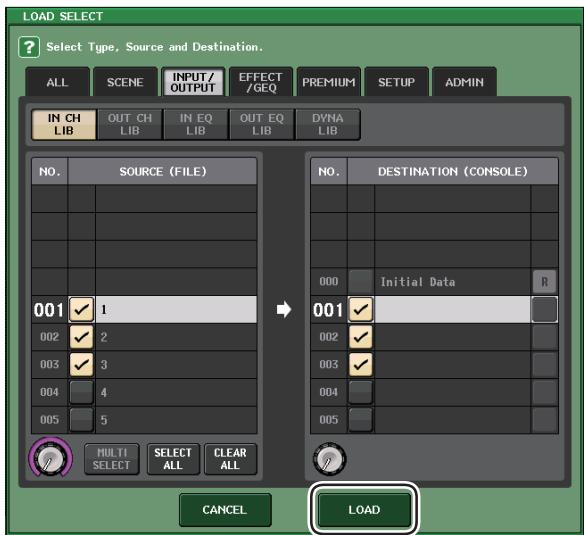Select source file name '1' row
The width and height of the screenshot is (584, 535).
coord(176,309)
